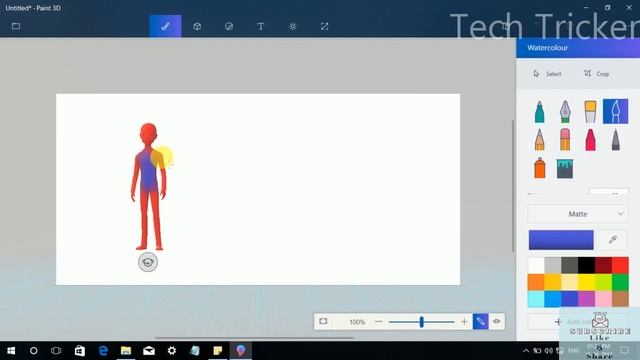Show hidden system tray icons chevron
Image resolution: width=640 pixels, height=360 pixels.
tap(526, 351)
